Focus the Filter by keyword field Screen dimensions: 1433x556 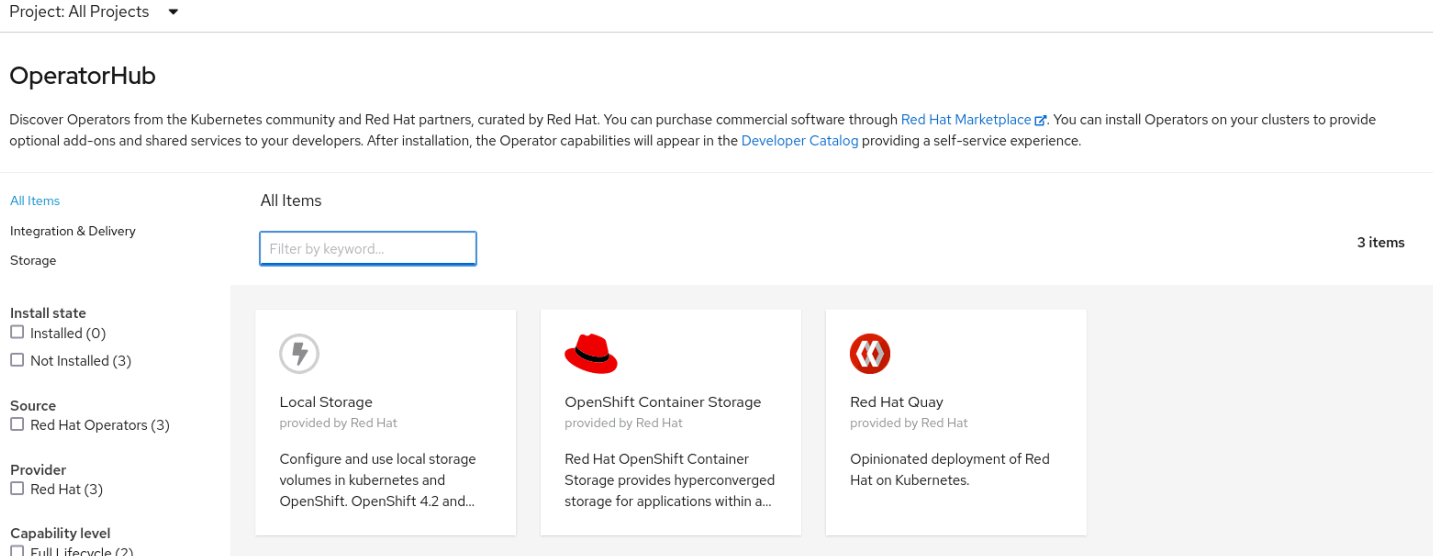[x=367, y=248]
